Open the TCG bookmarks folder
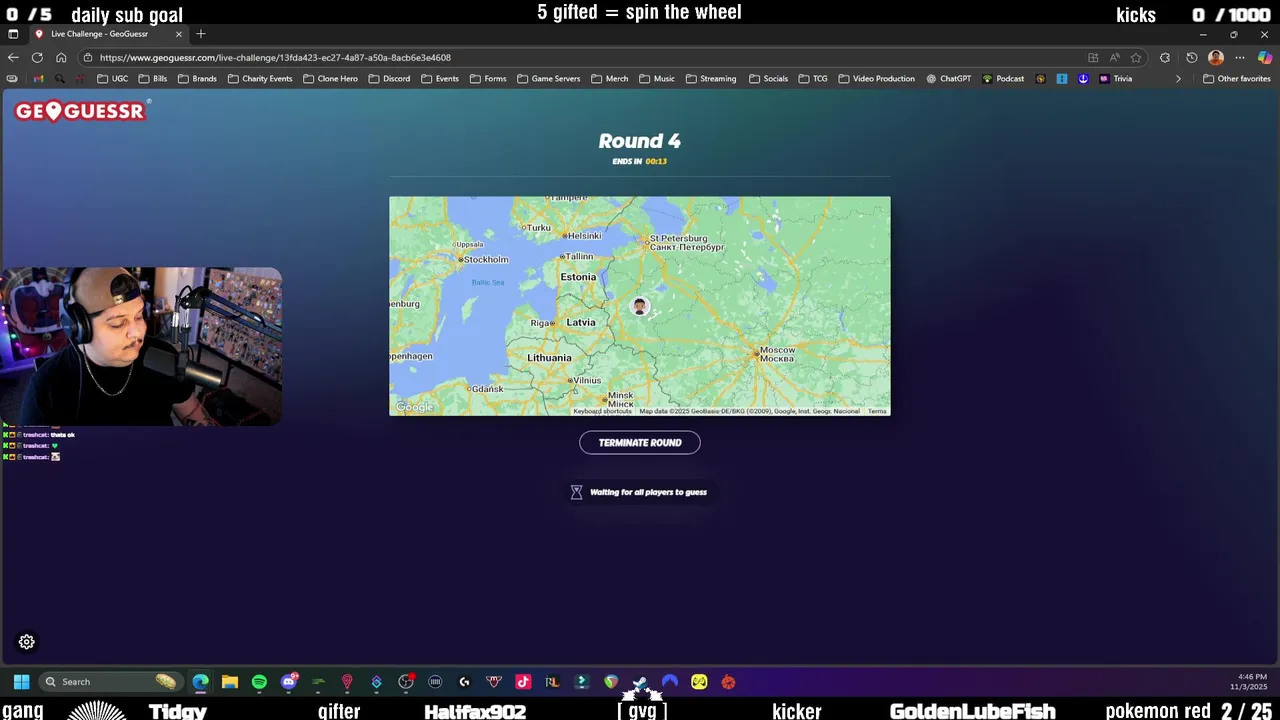The image size is (1280, 720). (x=813, y=79)
